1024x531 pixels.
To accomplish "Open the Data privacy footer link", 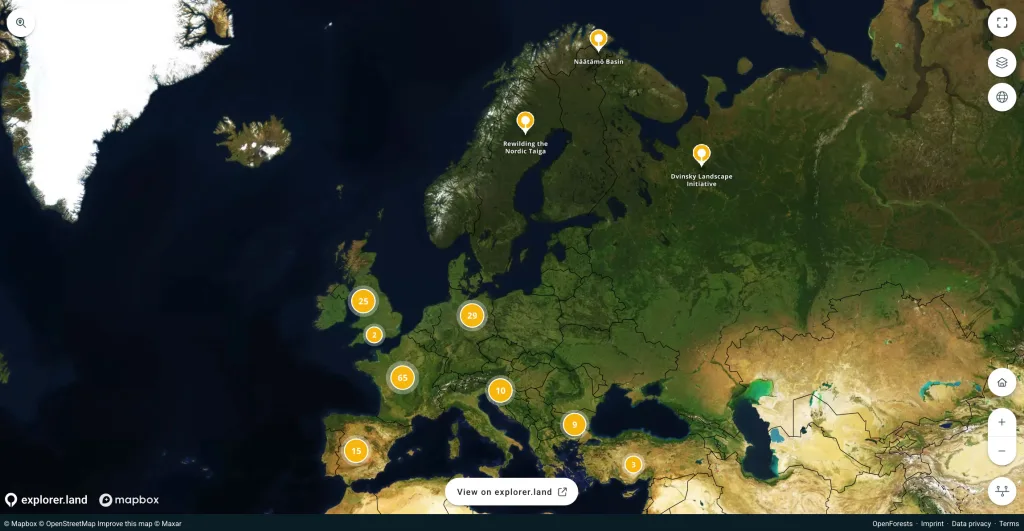I will point(971,523).
